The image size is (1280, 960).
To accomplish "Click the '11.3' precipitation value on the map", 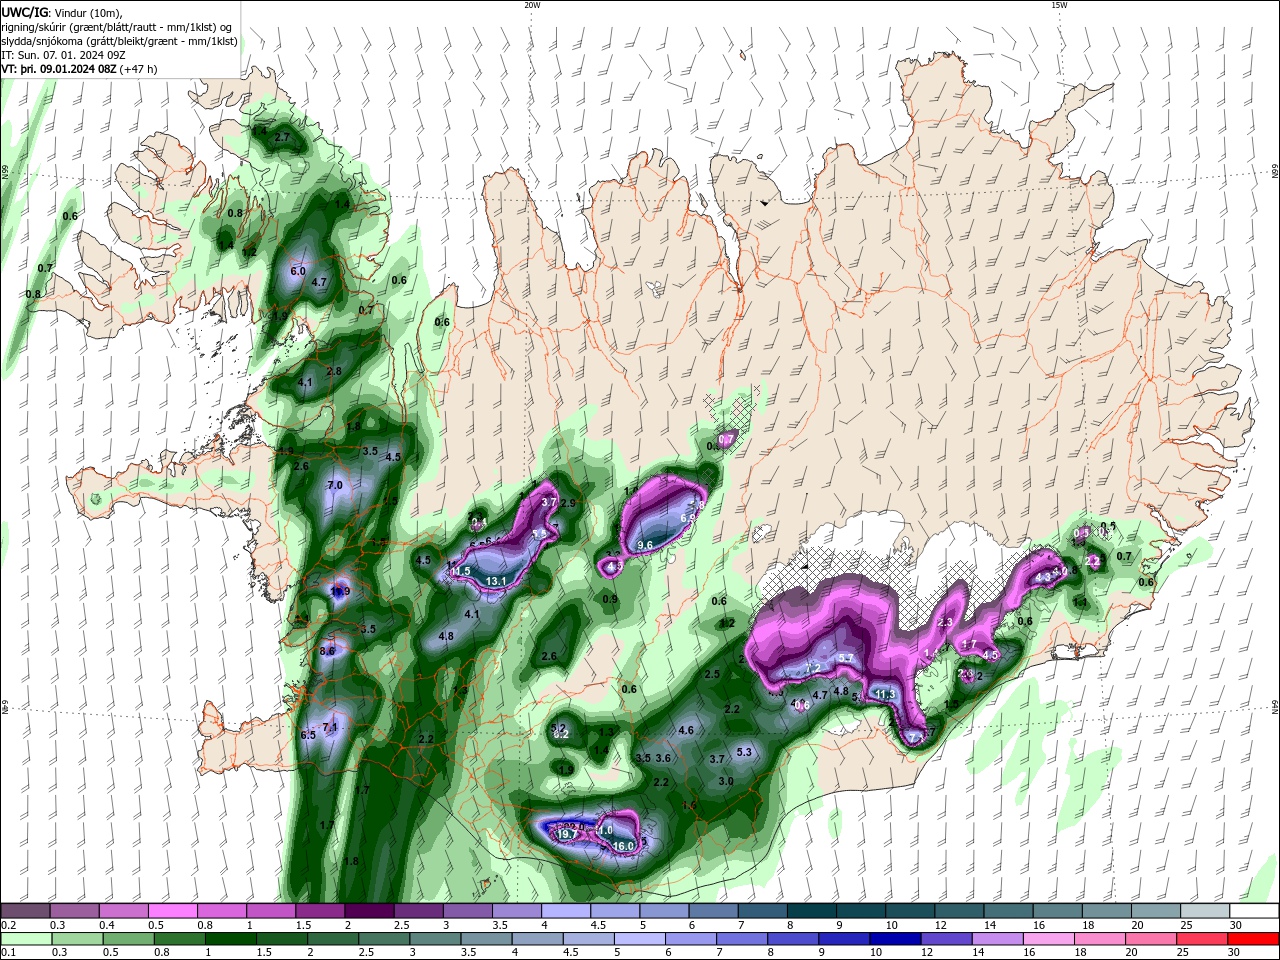I will pyautogui.click(x=884, y=694).
